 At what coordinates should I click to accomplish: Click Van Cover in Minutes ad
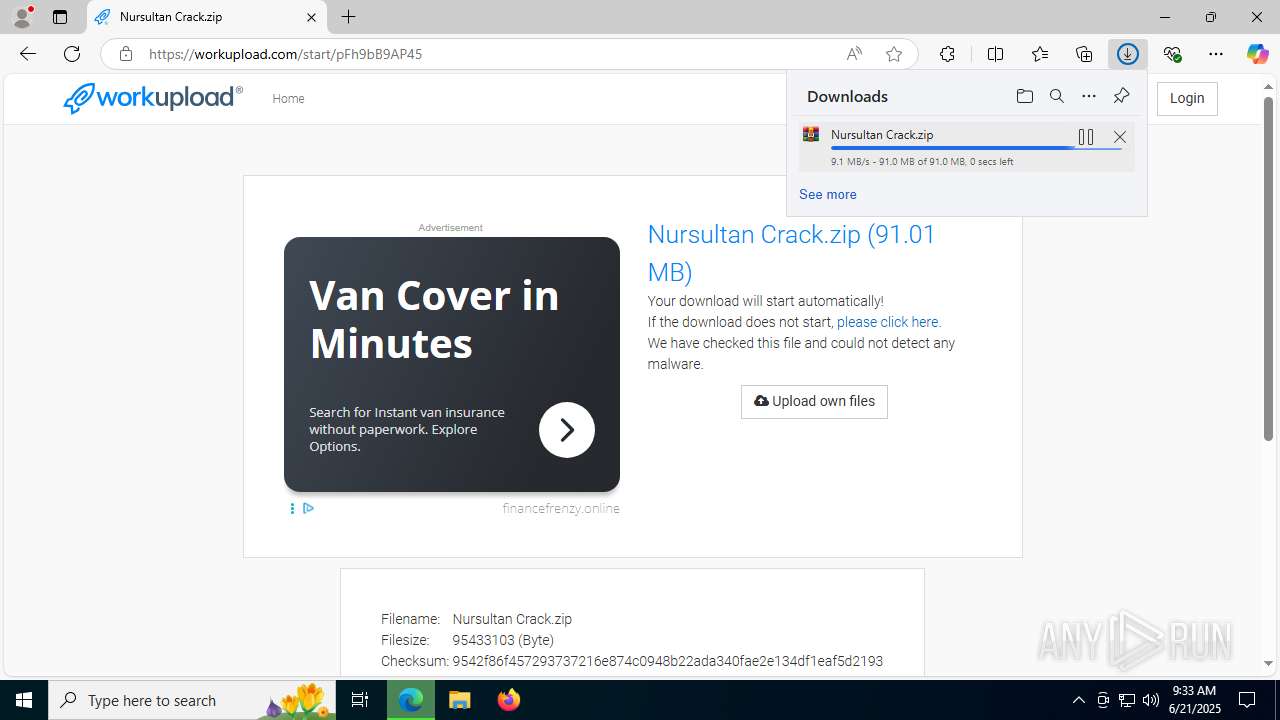click(434, 319)
